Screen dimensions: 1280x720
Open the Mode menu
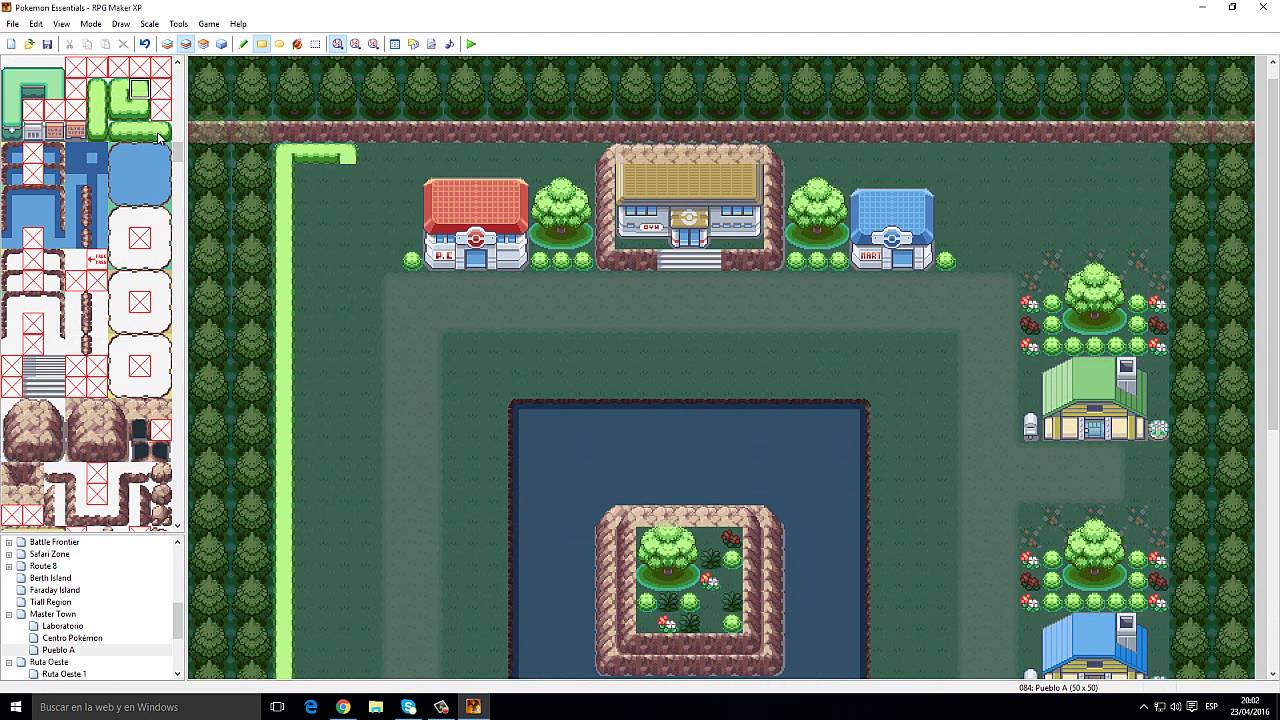pos(91,24)
